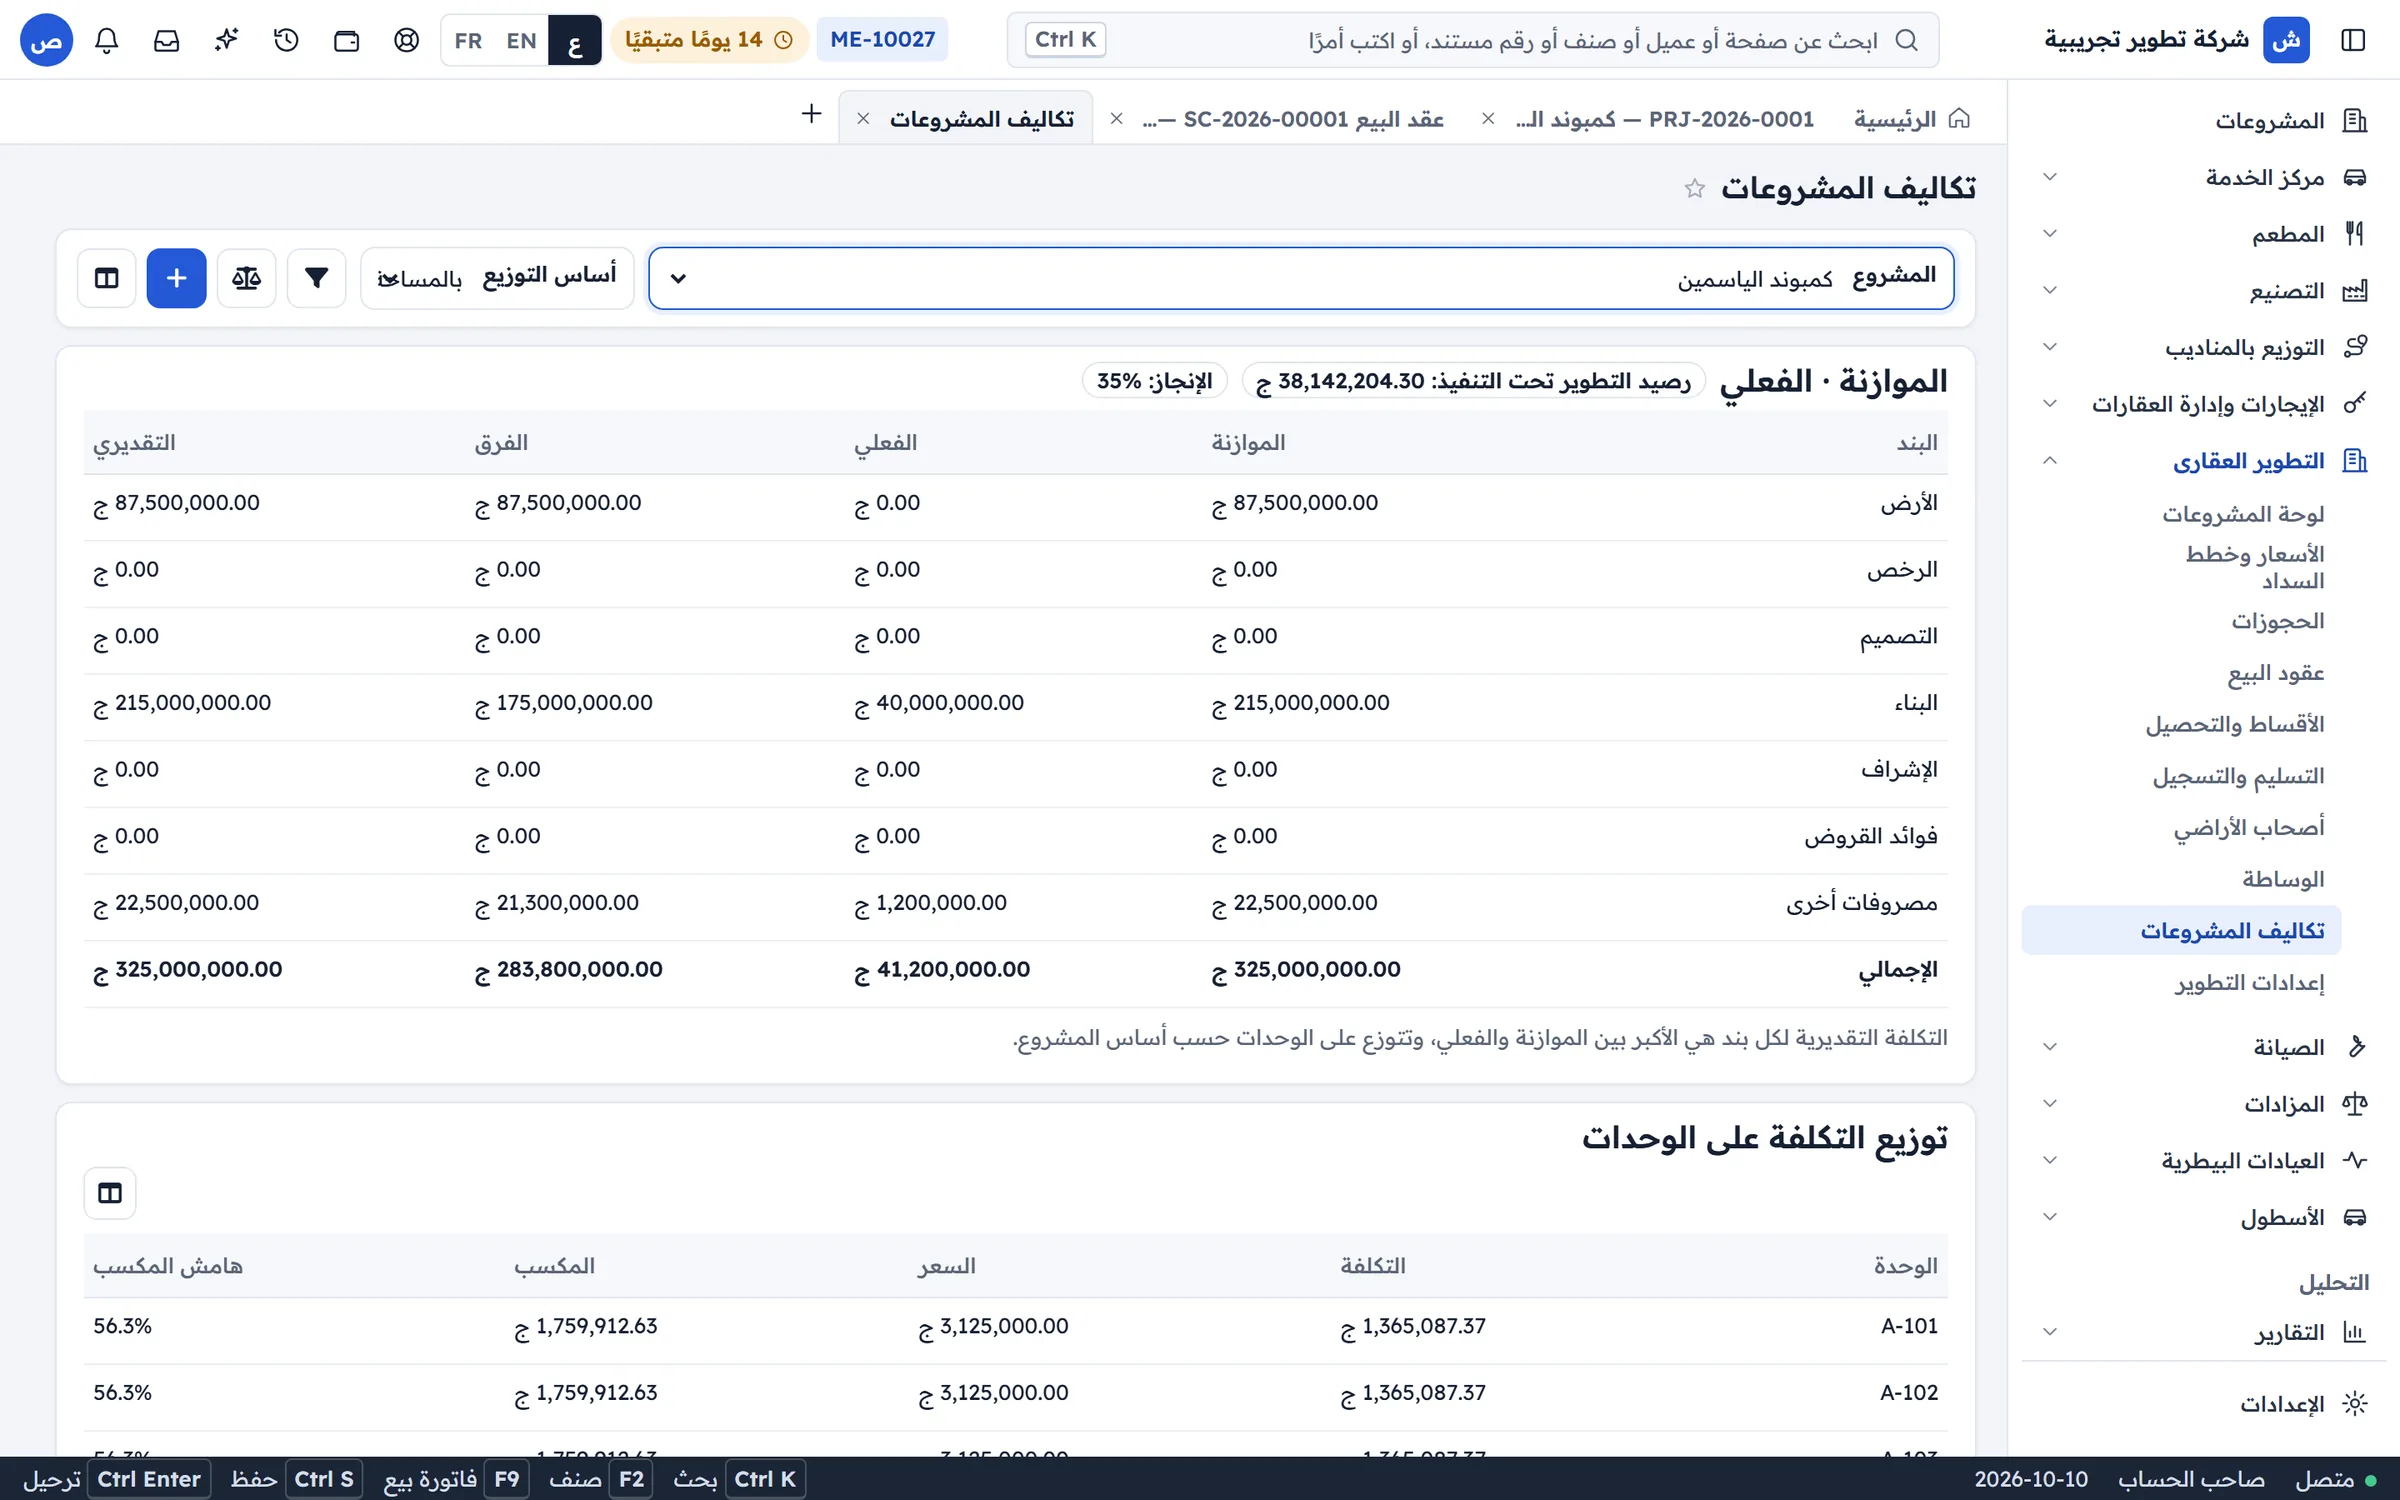Open column layout icon in top toolbar

[106, 278]
